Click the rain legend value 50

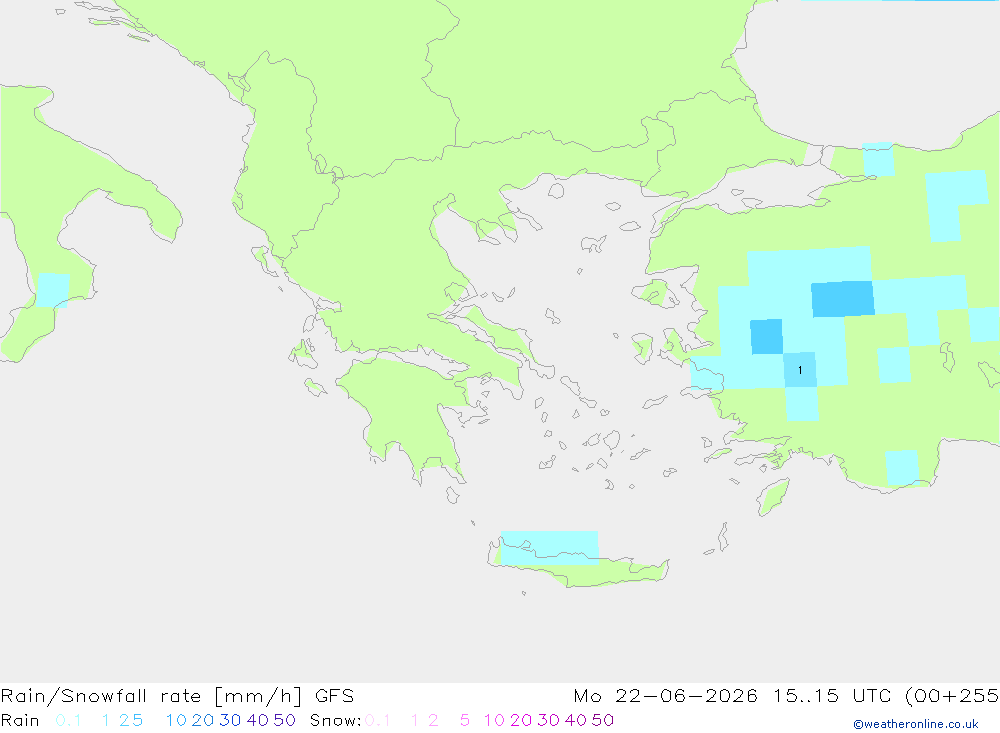click(284, 720)
